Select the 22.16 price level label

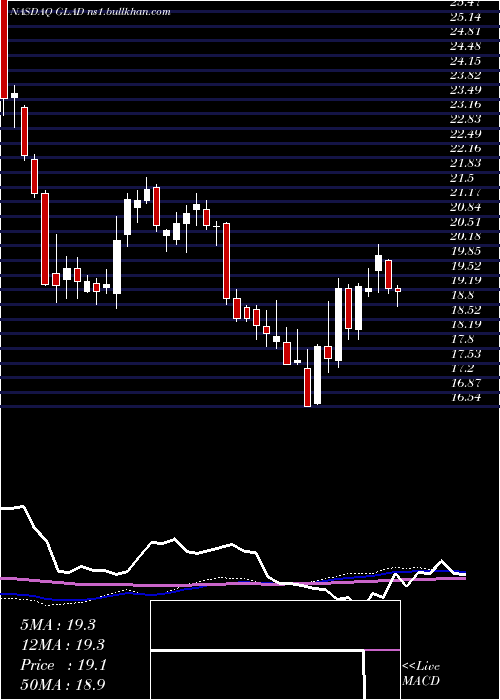point(466,149)
